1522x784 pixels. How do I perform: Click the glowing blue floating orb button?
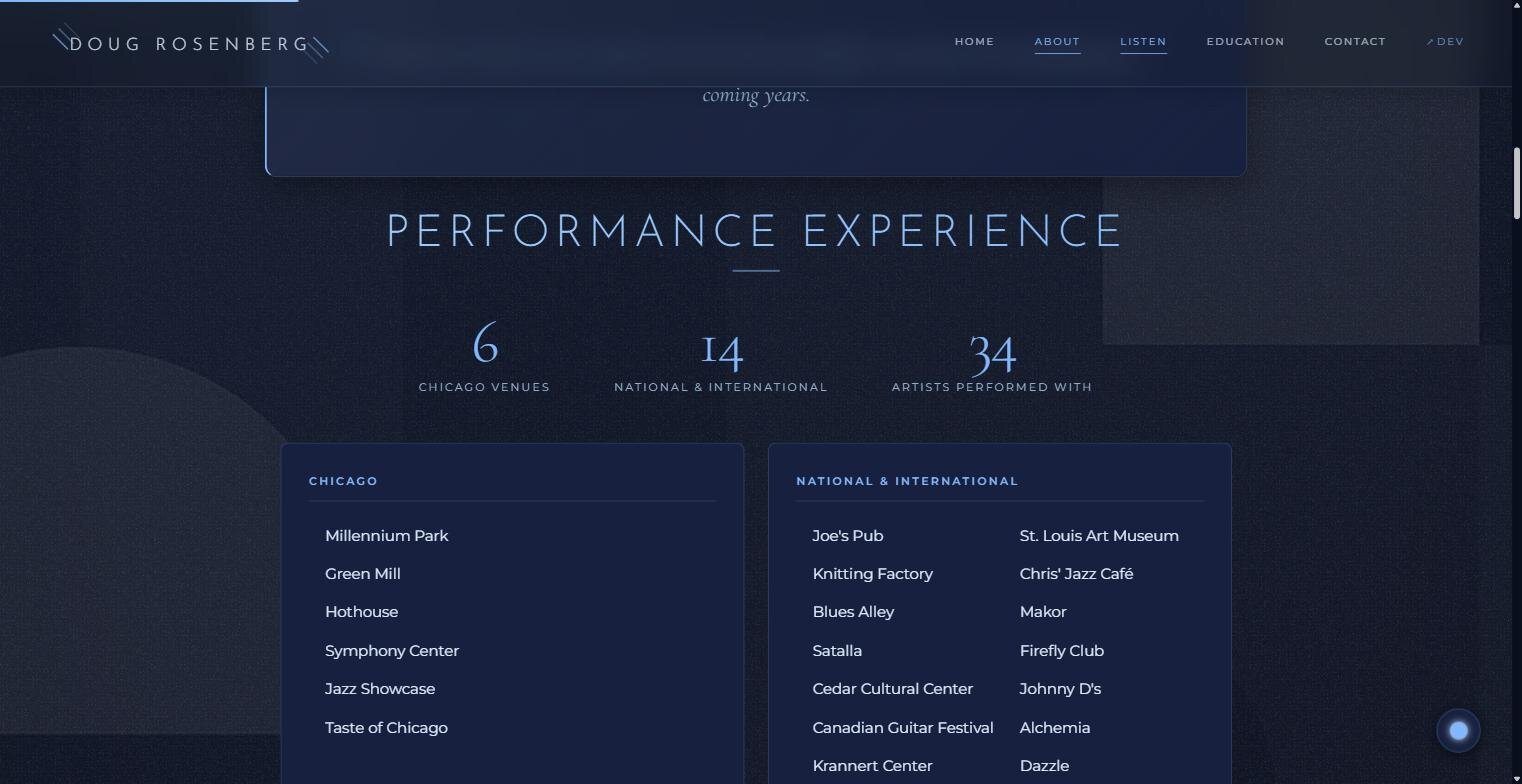coord(1458,731)
